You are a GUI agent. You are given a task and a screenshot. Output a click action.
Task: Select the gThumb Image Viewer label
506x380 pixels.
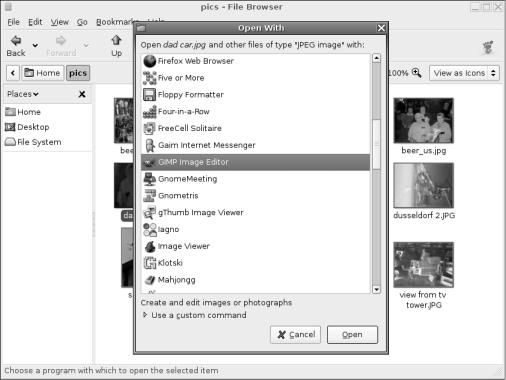(201, 213)
